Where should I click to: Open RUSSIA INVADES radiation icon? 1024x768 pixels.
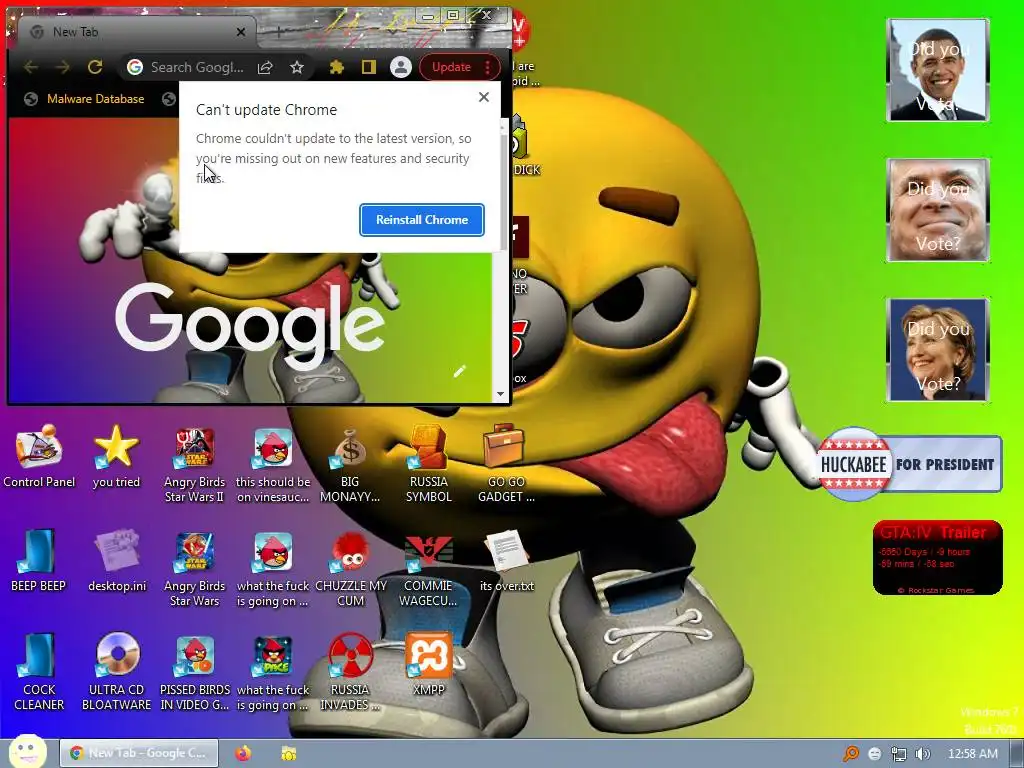click(x=350, y=673)
